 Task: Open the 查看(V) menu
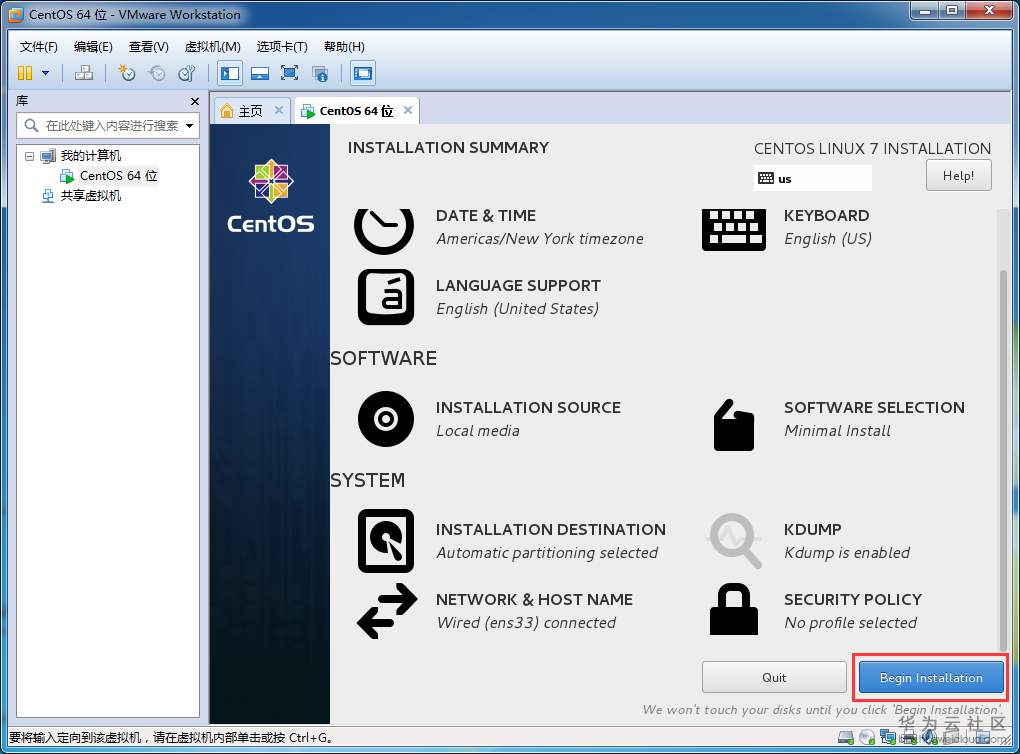148,47
